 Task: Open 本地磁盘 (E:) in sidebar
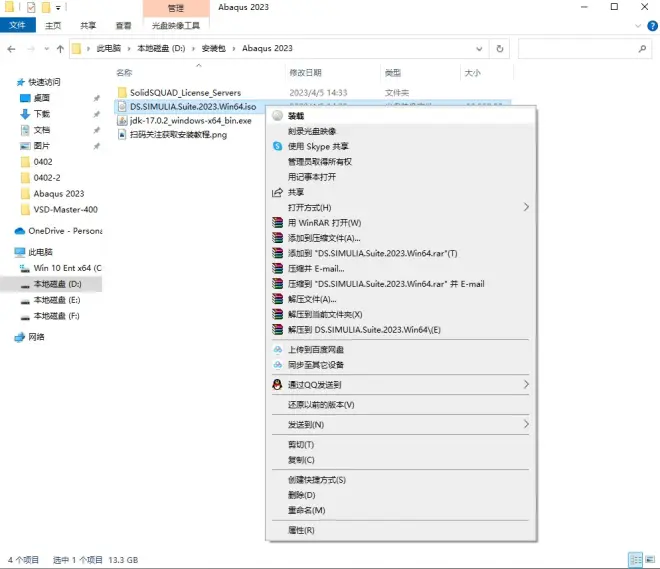[57, 300]
